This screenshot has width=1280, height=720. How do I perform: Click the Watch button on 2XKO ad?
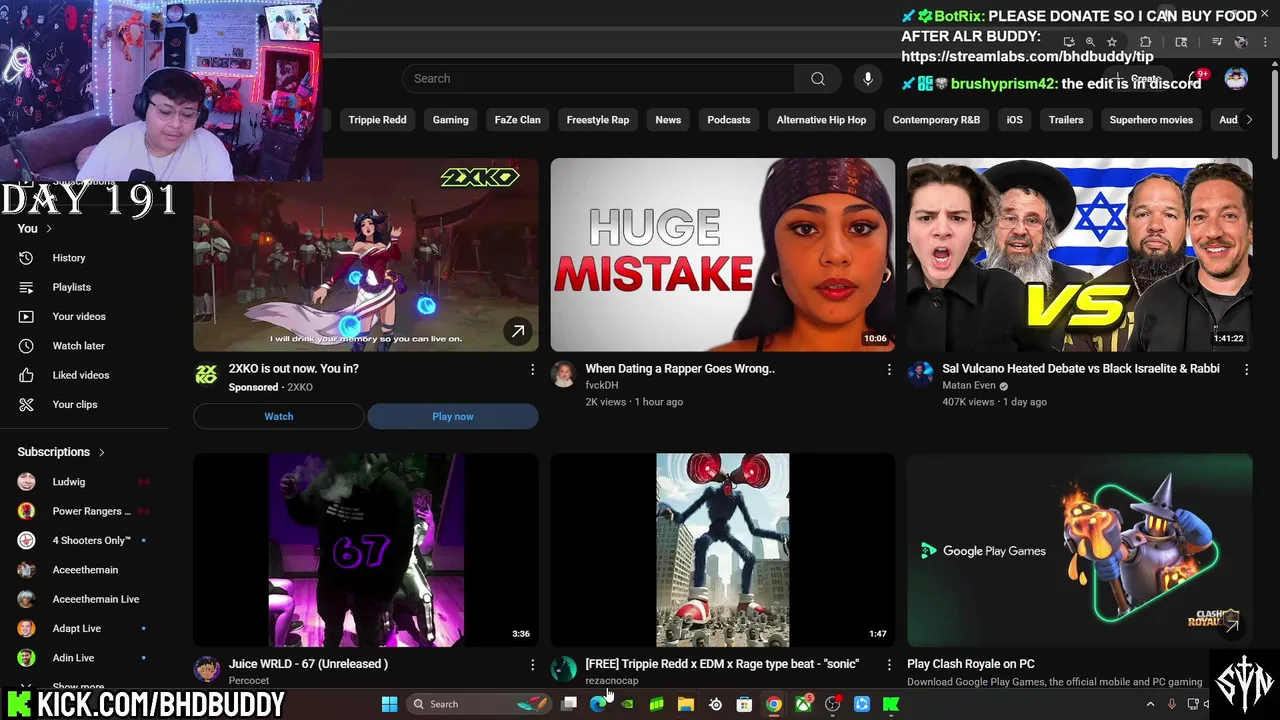click(279, 416)
